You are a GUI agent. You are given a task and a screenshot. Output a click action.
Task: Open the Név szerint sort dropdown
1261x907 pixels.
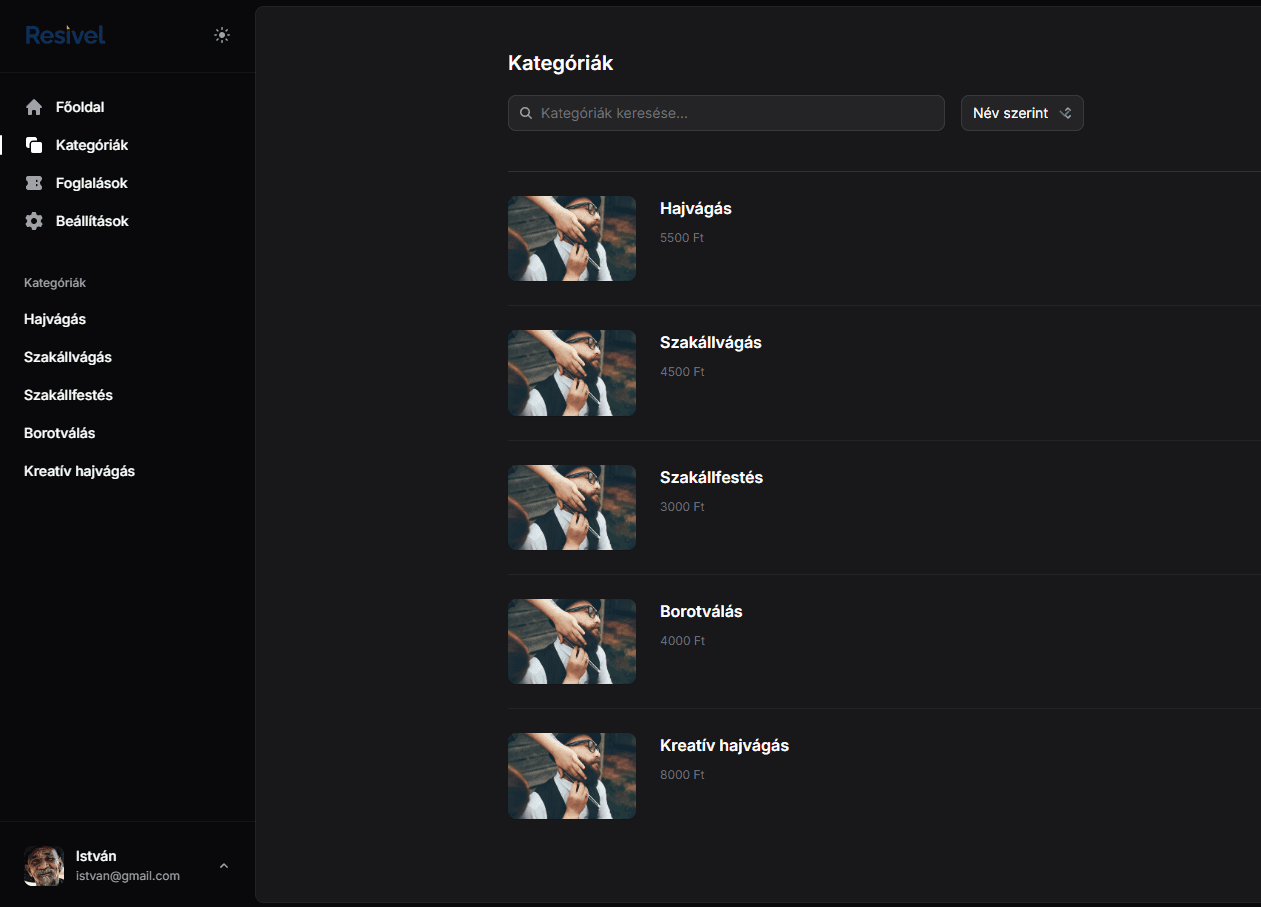1022,113
